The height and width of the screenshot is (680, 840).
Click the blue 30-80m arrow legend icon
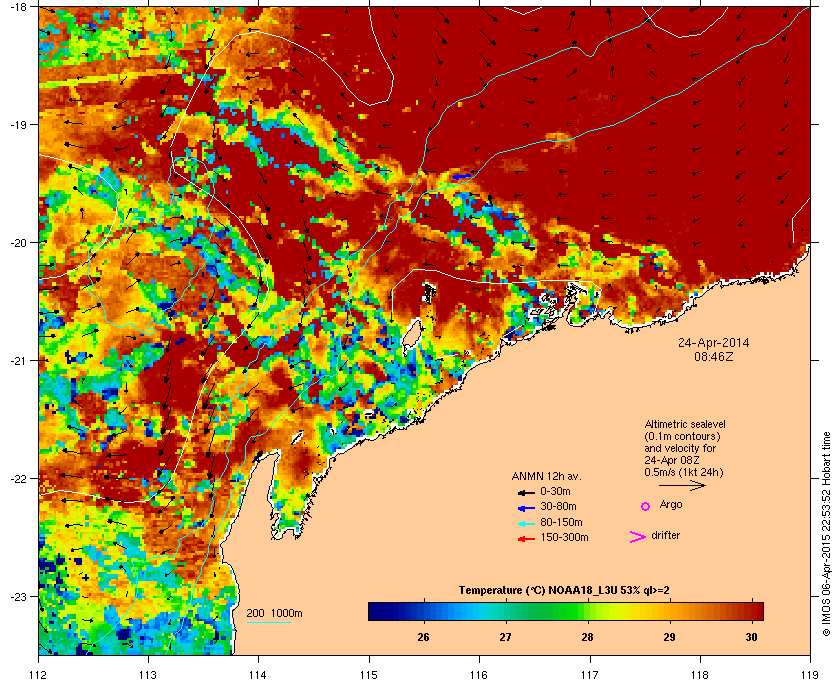[x=526, y=507]
